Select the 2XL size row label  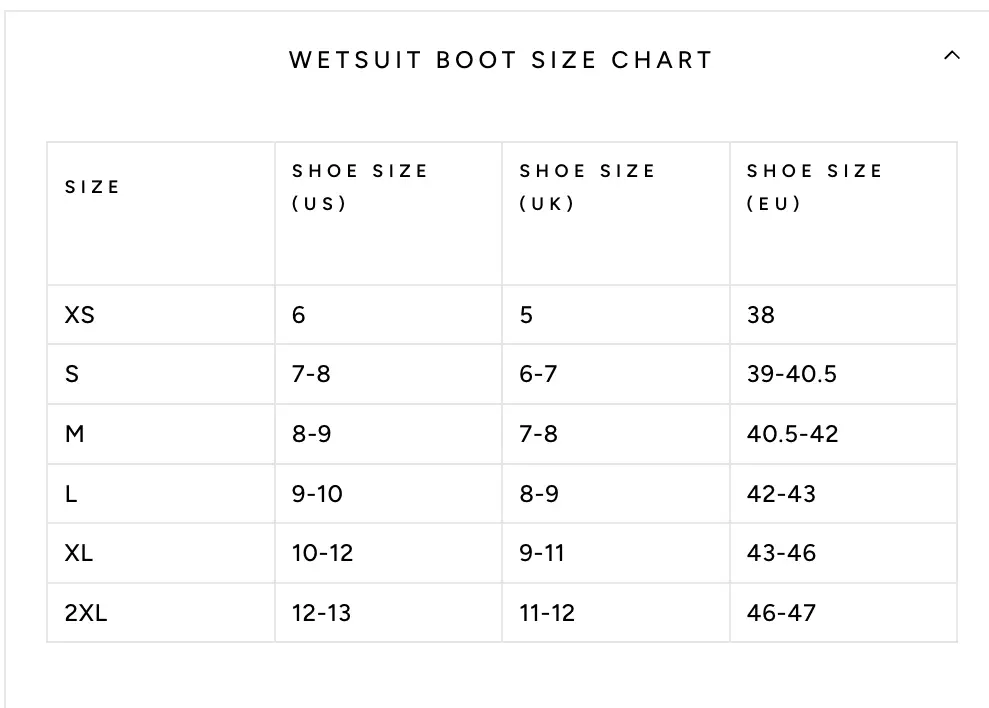coord(86,612)
